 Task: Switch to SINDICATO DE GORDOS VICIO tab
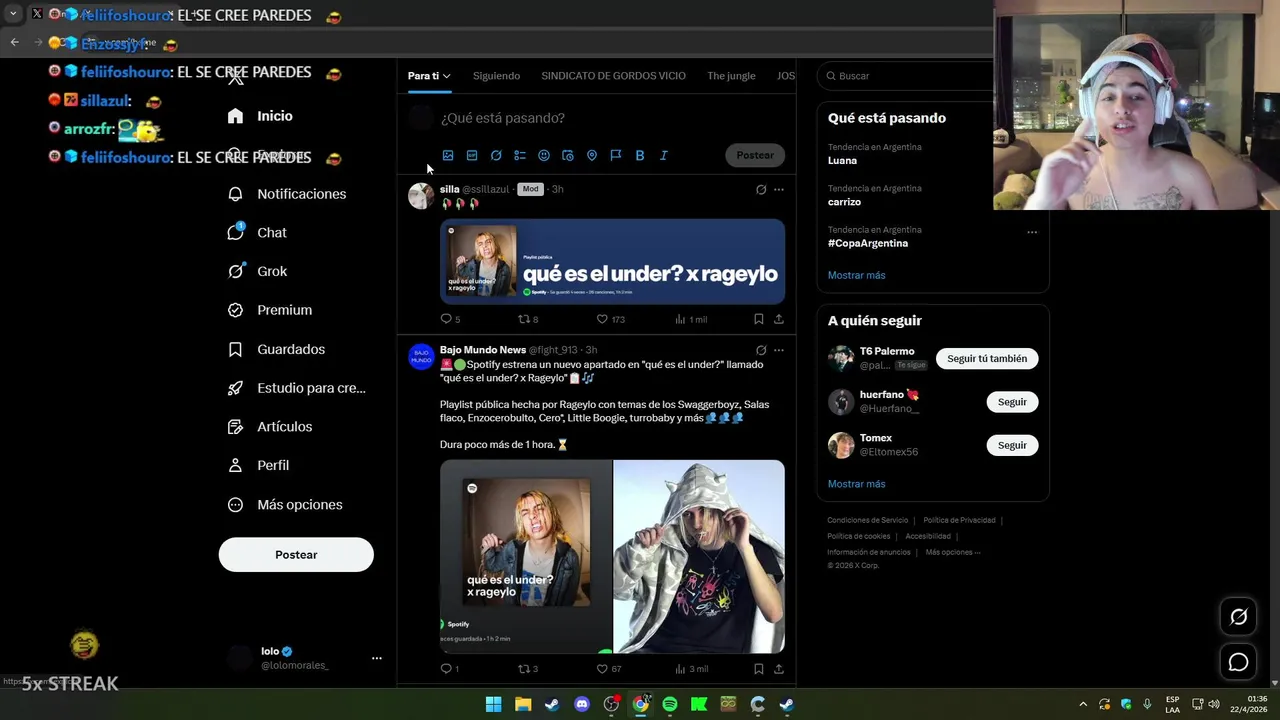point(613,76)
